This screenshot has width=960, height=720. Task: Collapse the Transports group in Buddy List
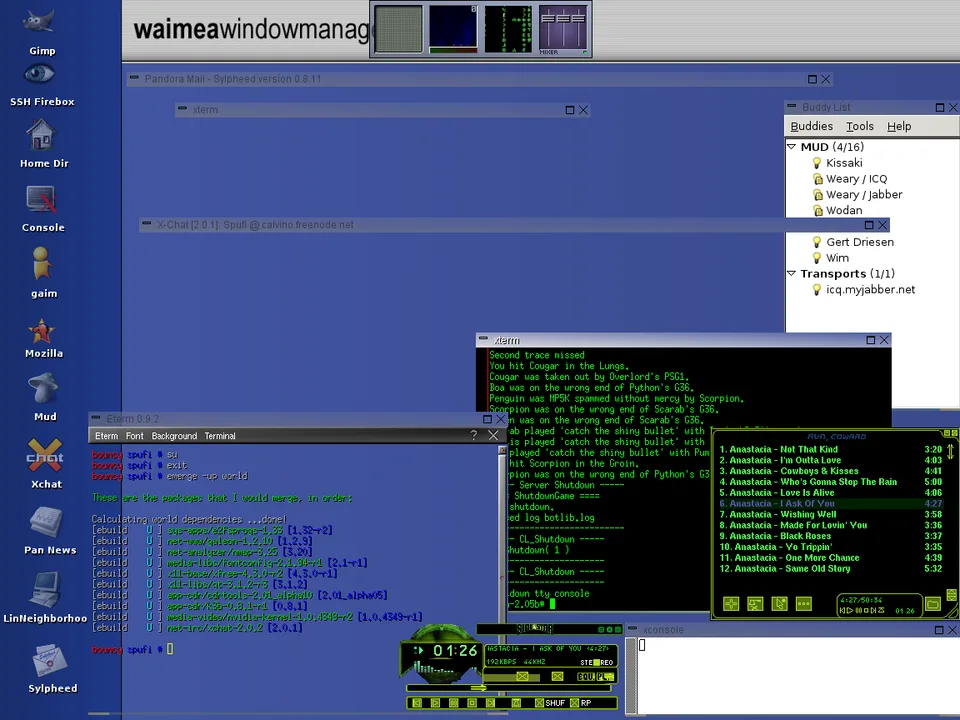(x=791, y=274)
